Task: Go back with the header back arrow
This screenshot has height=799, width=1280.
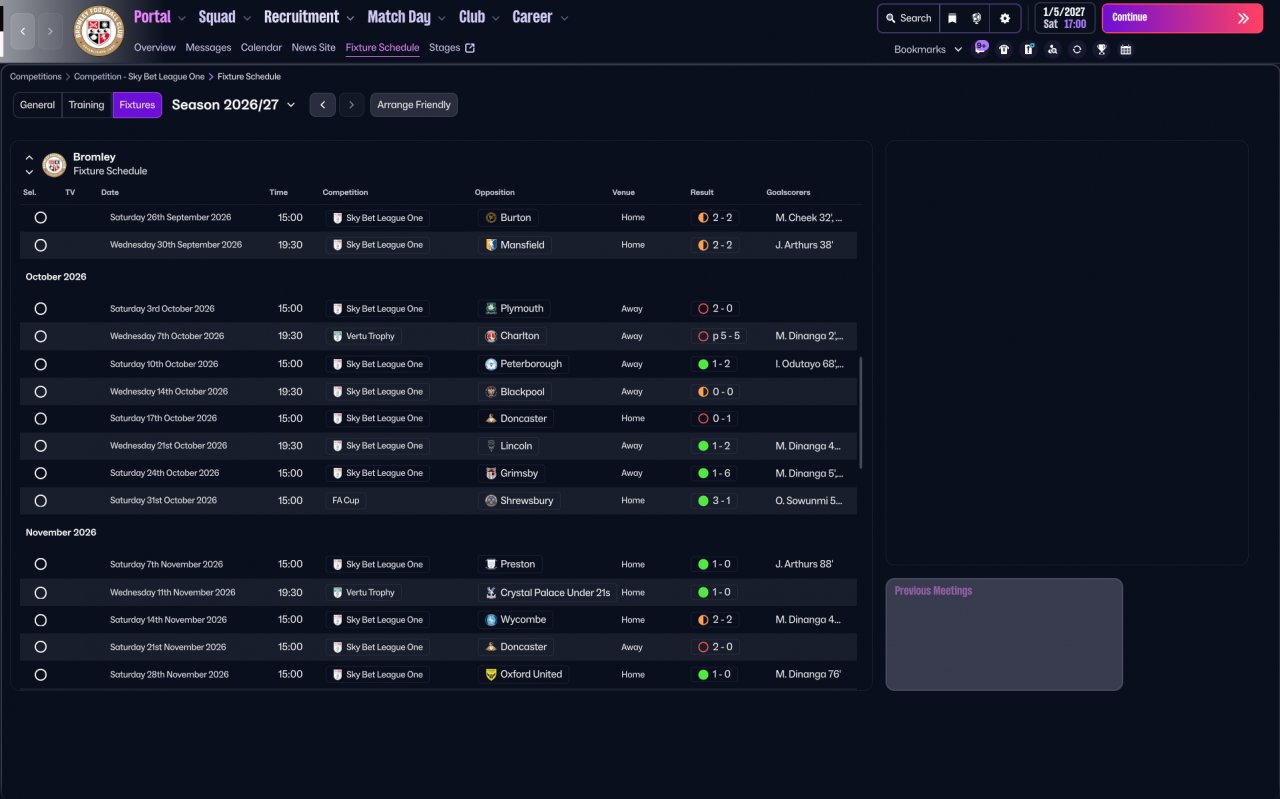Action: [23, 31]
